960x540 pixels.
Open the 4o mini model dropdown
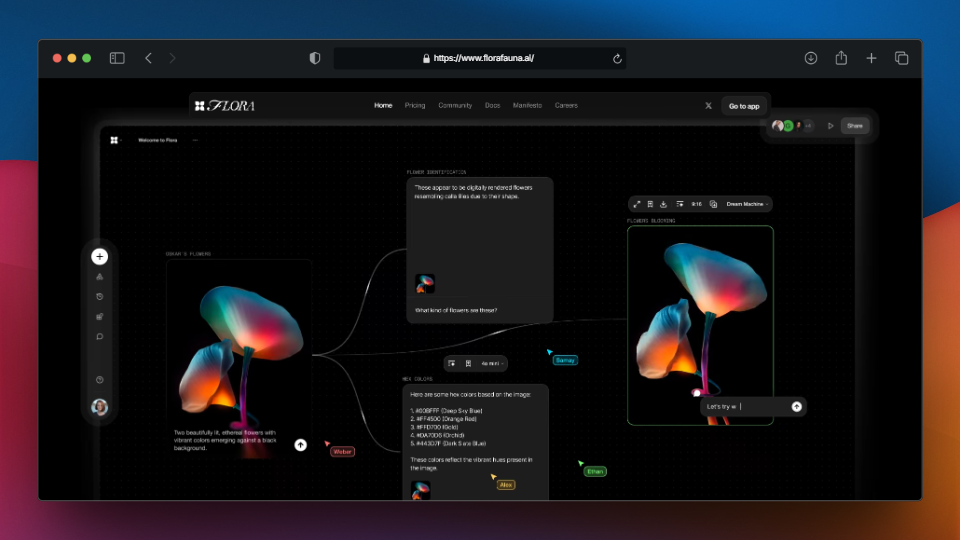[492, 364]
